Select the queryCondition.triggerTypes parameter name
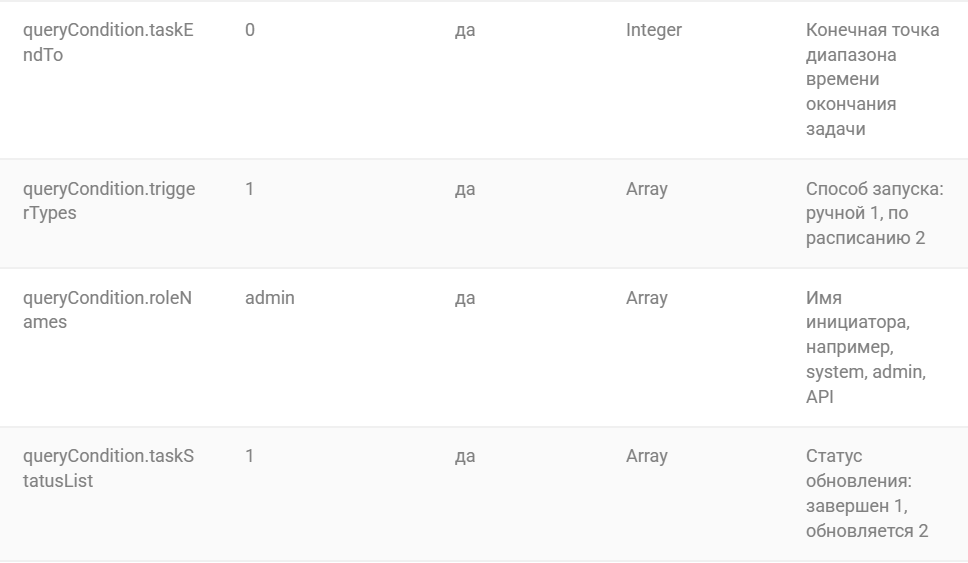This screenshot has height=563, width=968. coord(109,201)
